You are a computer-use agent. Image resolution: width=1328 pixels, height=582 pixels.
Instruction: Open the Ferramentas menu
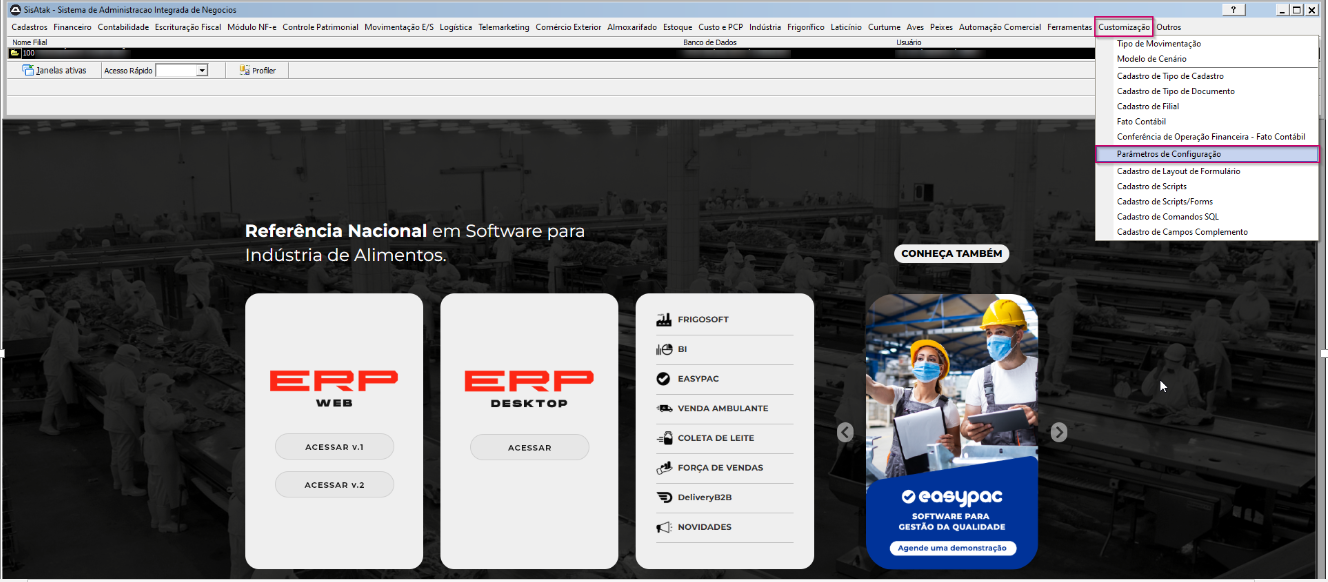coord(1069,27)
